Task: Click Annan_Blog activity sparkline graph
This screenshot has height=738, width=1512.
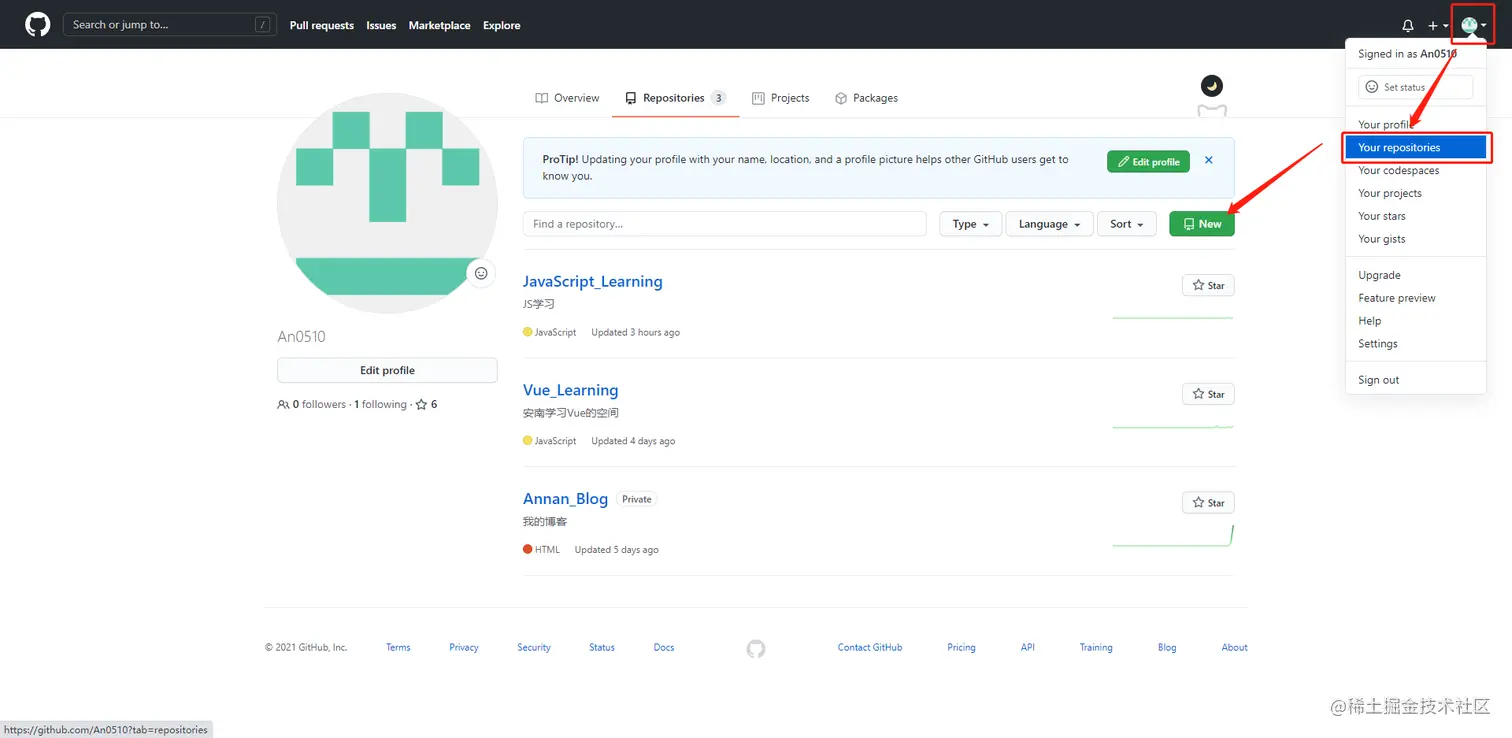Action: (1173, 536)
